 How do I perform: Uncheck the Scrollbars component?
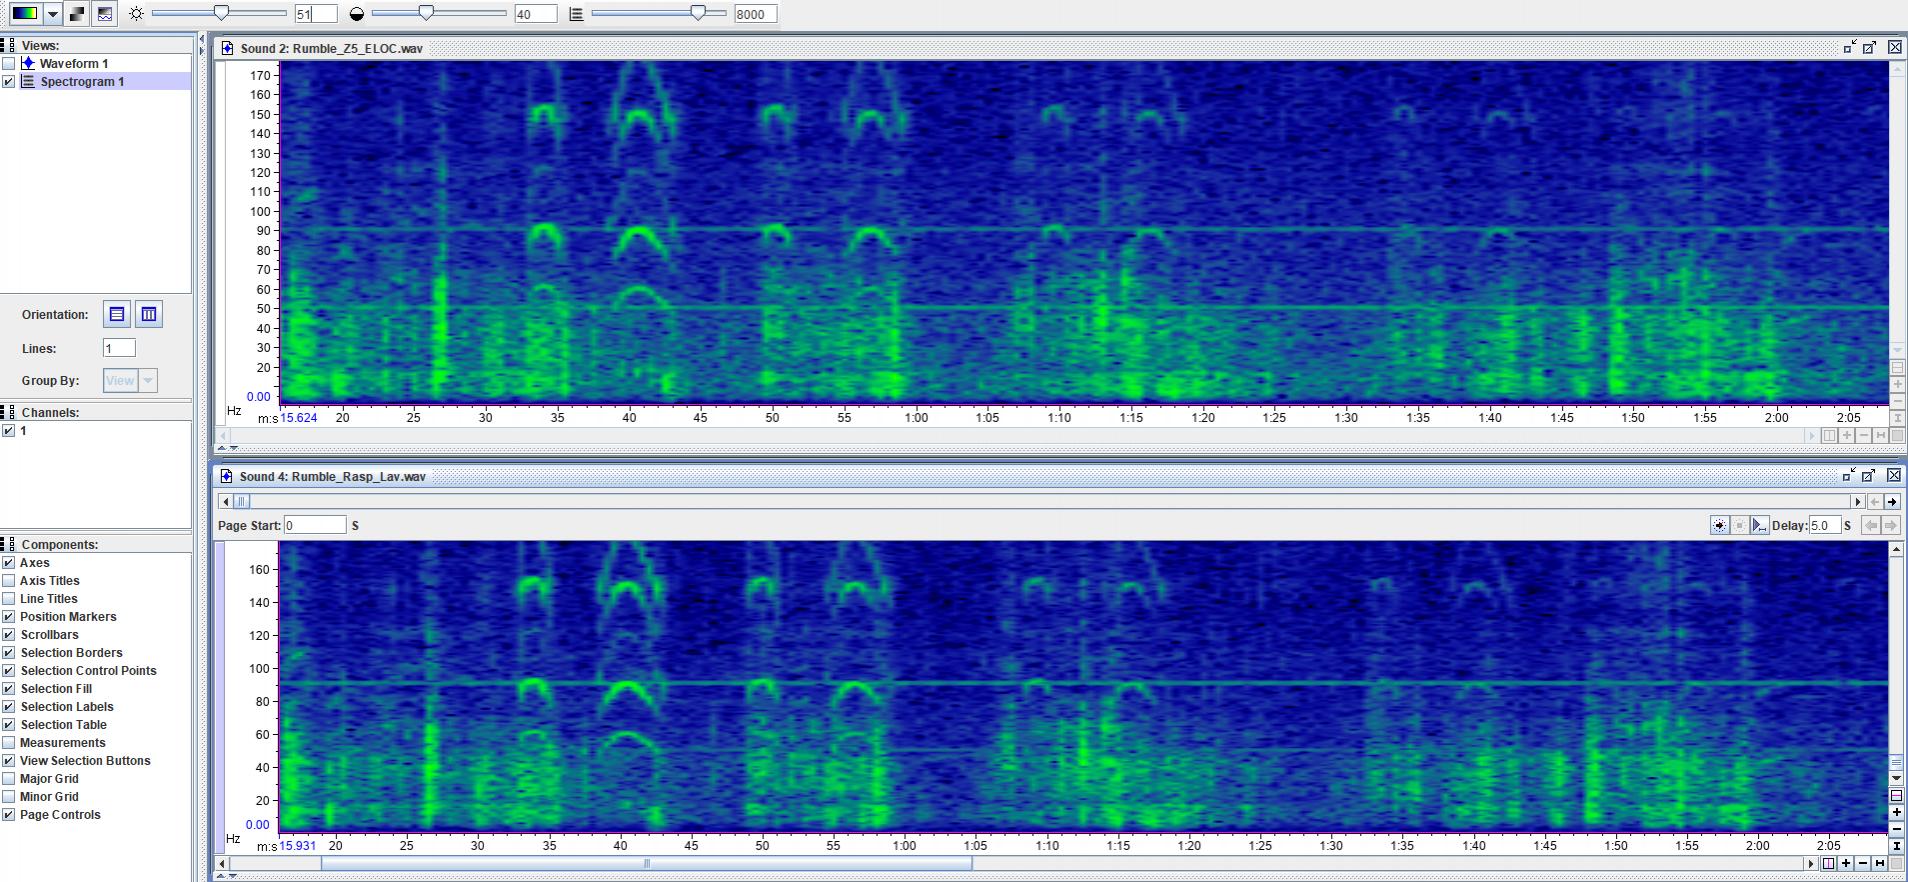click(9, 634)
